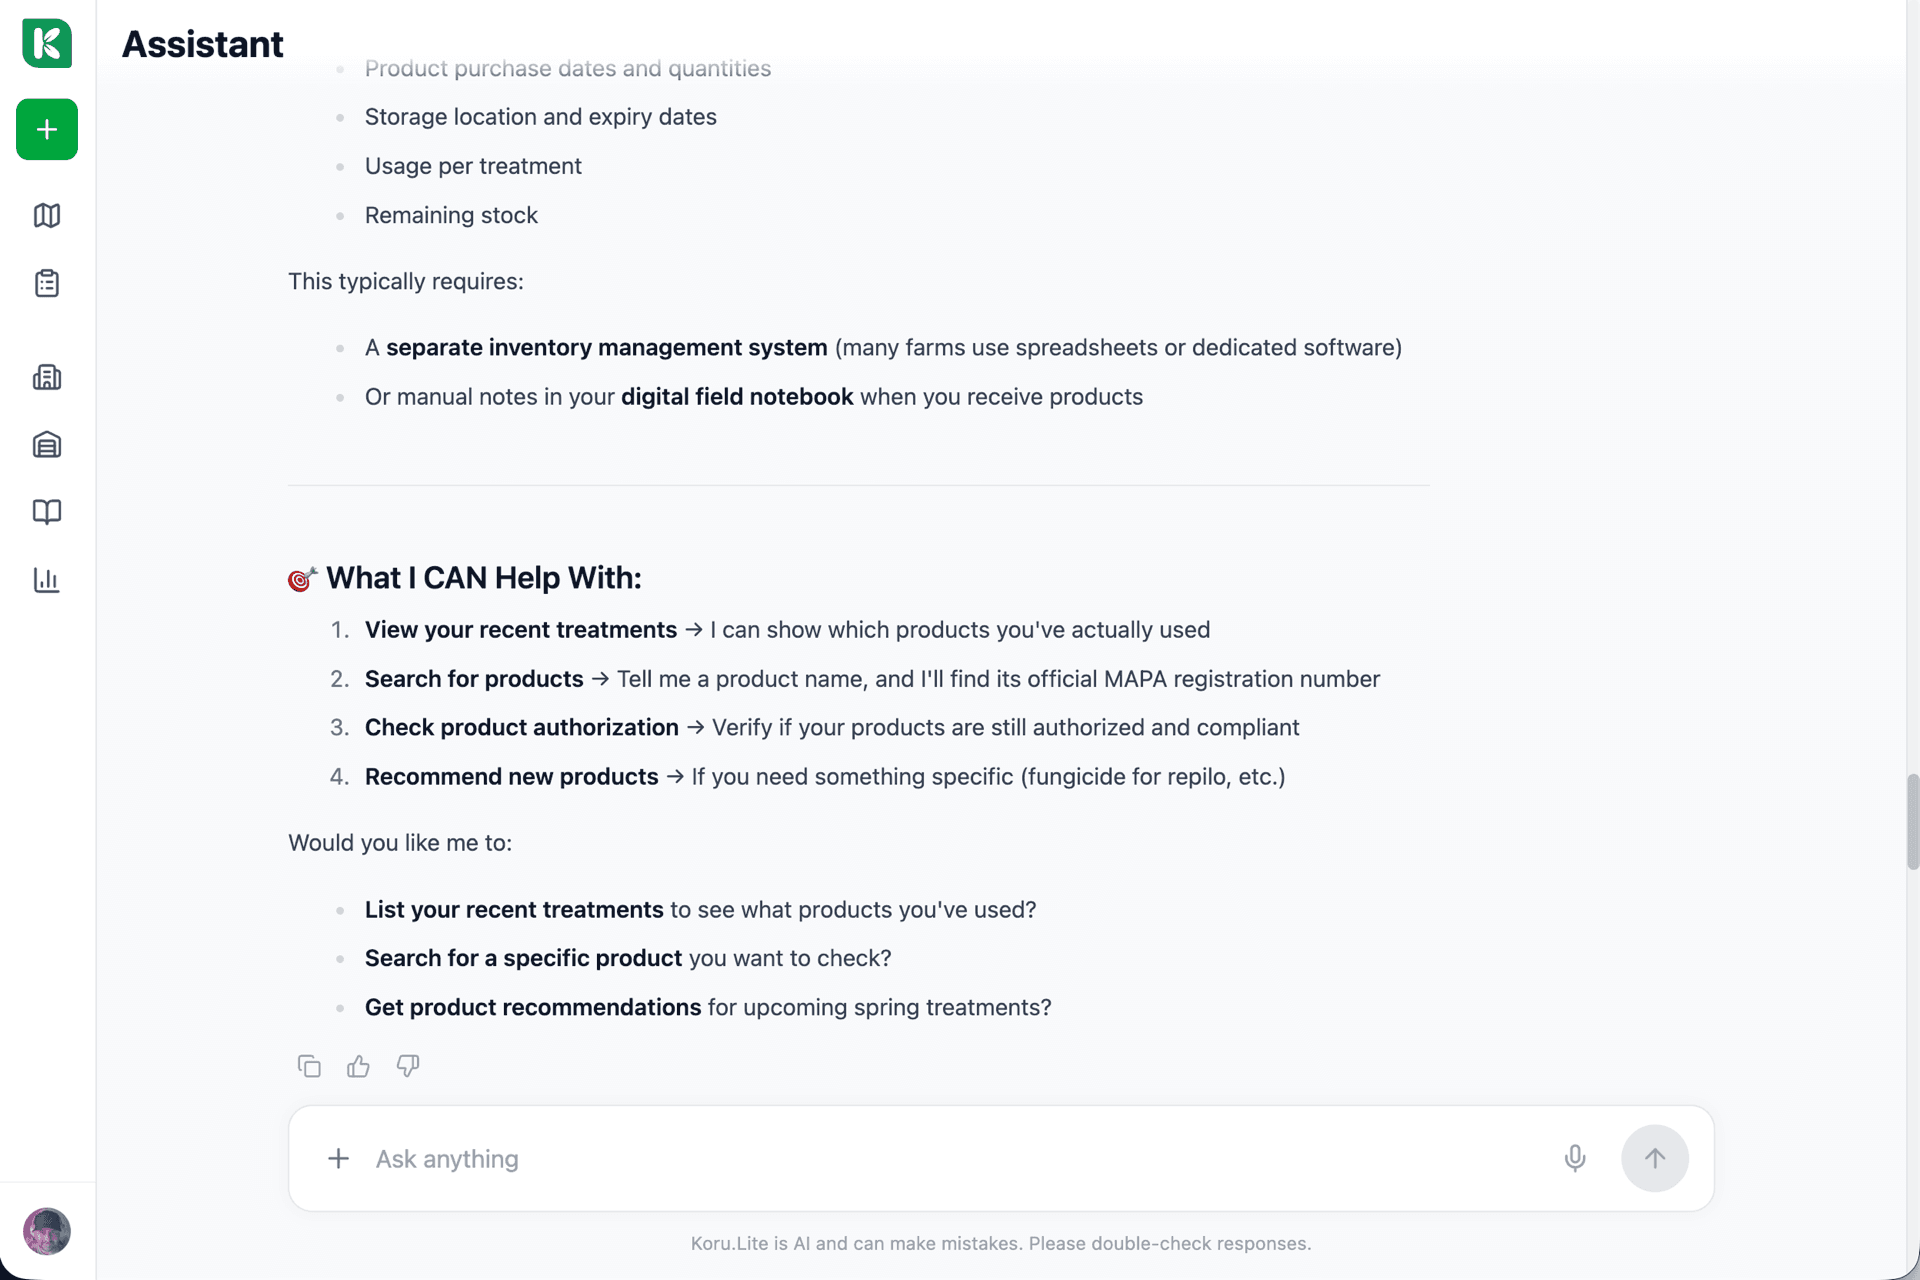
Task: Give the response a thumbs up
Action: (358, 1066)
